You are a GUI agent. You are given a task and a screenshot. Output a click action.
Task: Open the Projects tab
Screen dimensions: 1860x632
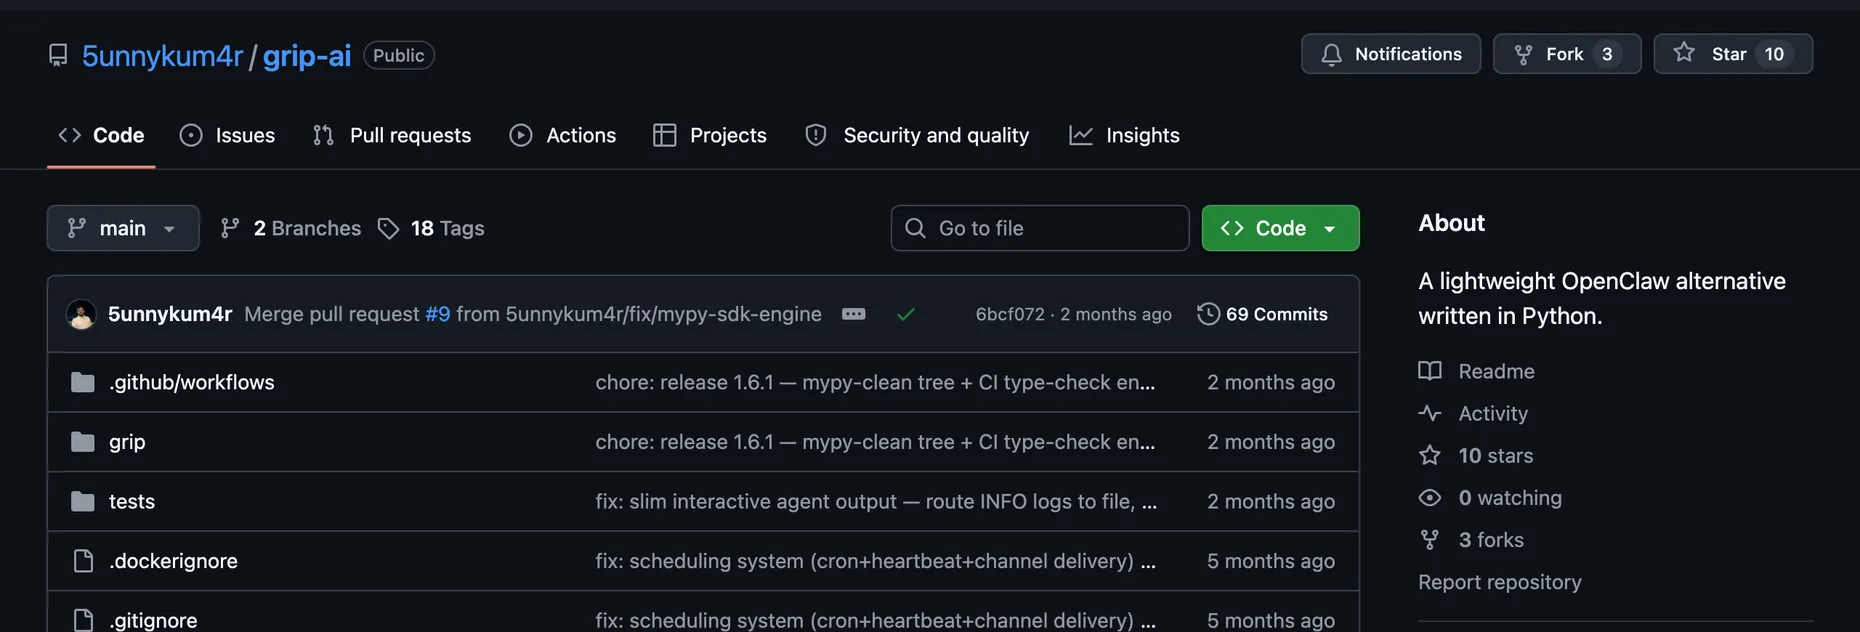tap(709, 135)
